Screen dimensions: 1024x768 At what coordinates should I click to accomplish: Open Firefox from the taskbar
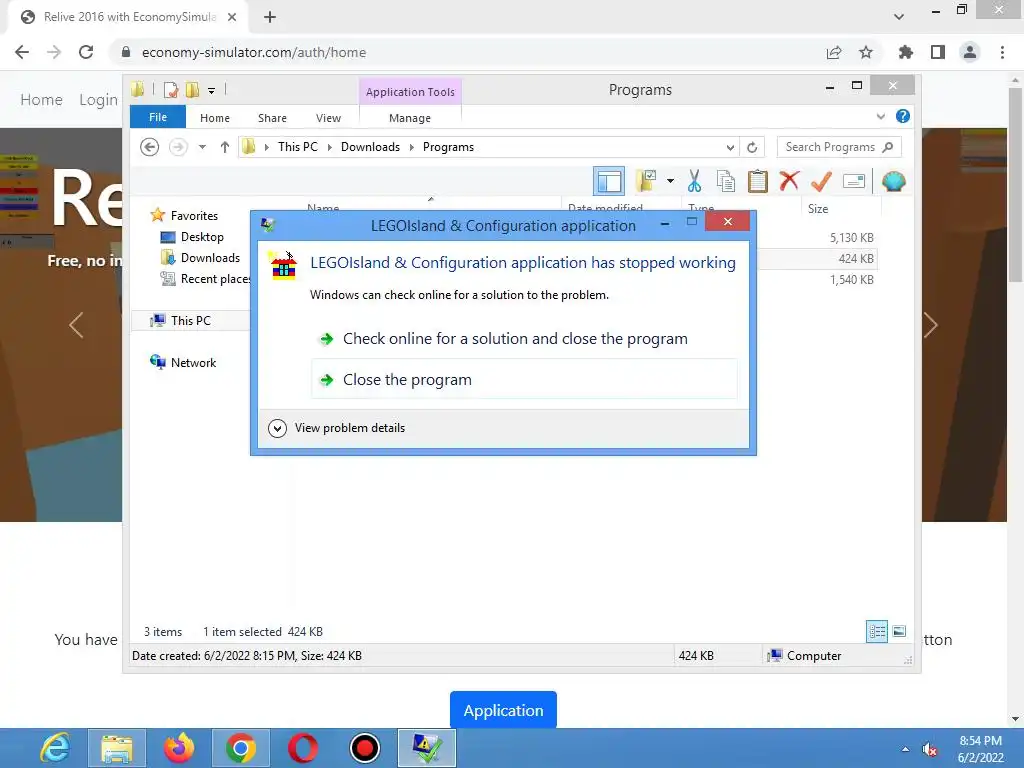click(x=178, y=748)
